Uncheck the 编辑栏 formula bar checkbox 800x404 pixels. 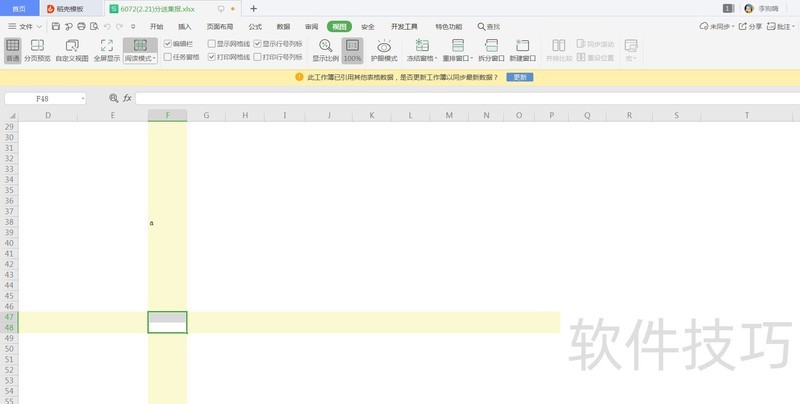pyautogui.click(x=168, y=44)
